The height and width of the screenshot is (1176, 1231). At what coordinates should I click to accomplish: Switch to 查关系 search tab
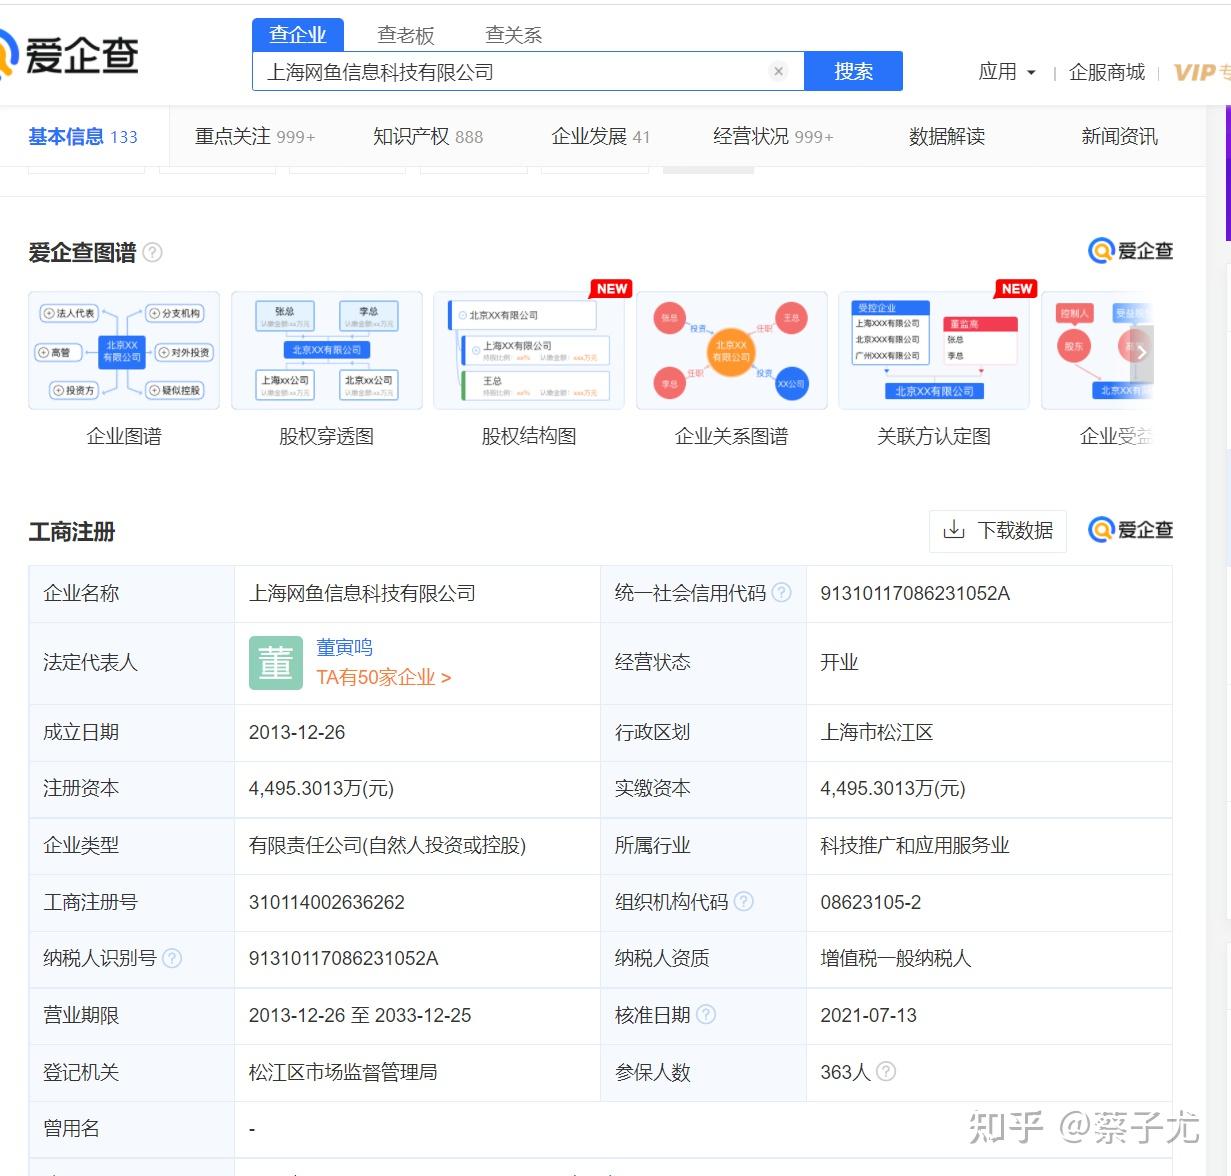514,35
